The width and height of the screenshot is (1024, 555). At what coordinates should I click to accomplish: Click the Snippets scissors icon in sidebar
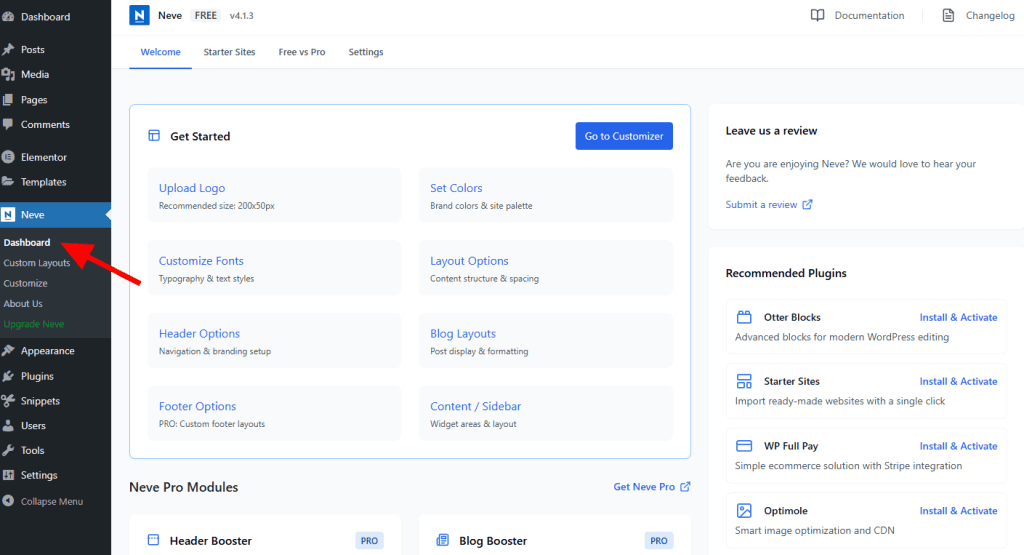click(8, 401)
